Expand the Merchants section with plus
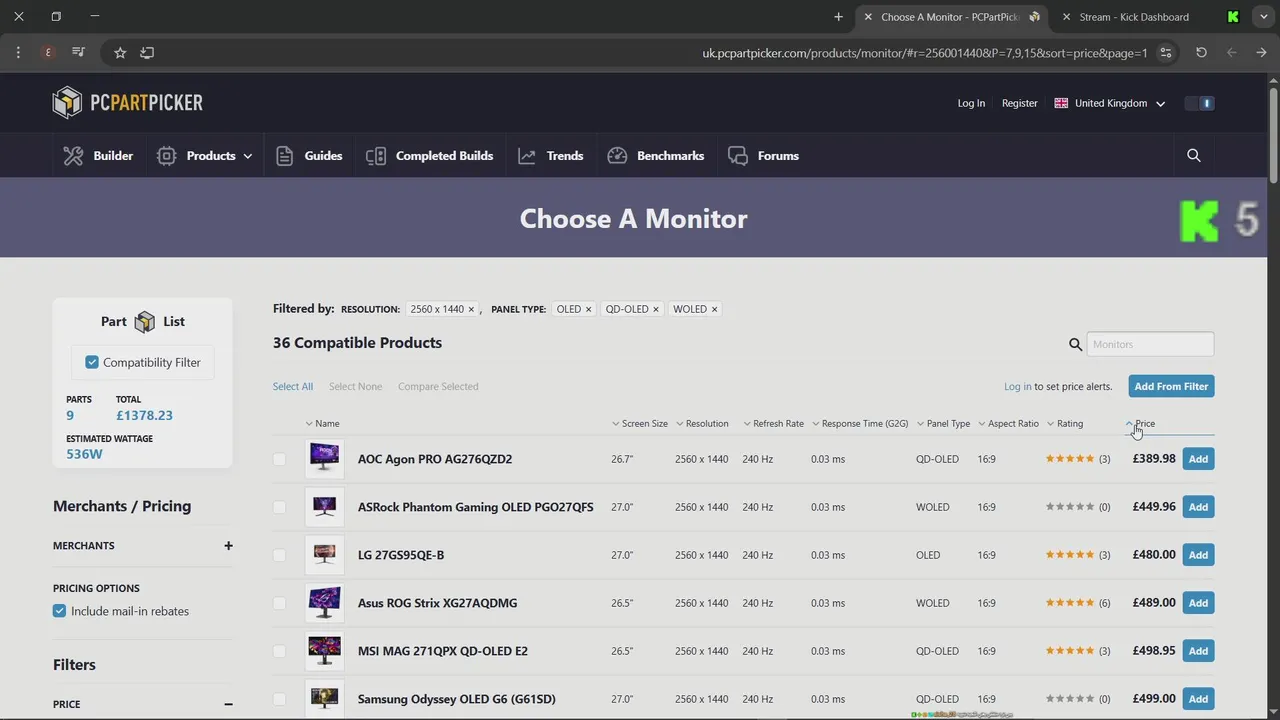The height and width of the screenshot is (720, 1280). [x=228, y=546]
